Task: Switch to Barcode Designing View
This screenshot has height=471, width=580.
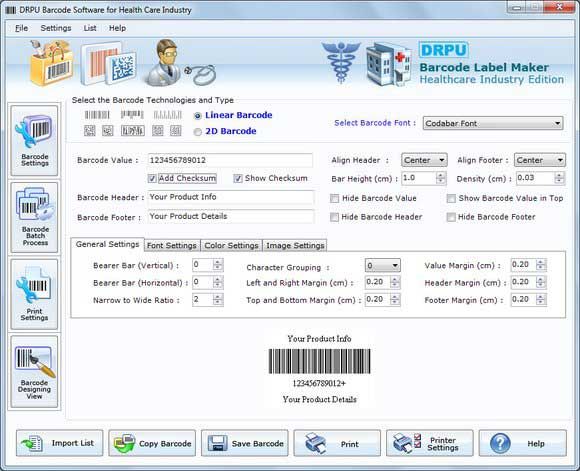Action: coord(34,372)
